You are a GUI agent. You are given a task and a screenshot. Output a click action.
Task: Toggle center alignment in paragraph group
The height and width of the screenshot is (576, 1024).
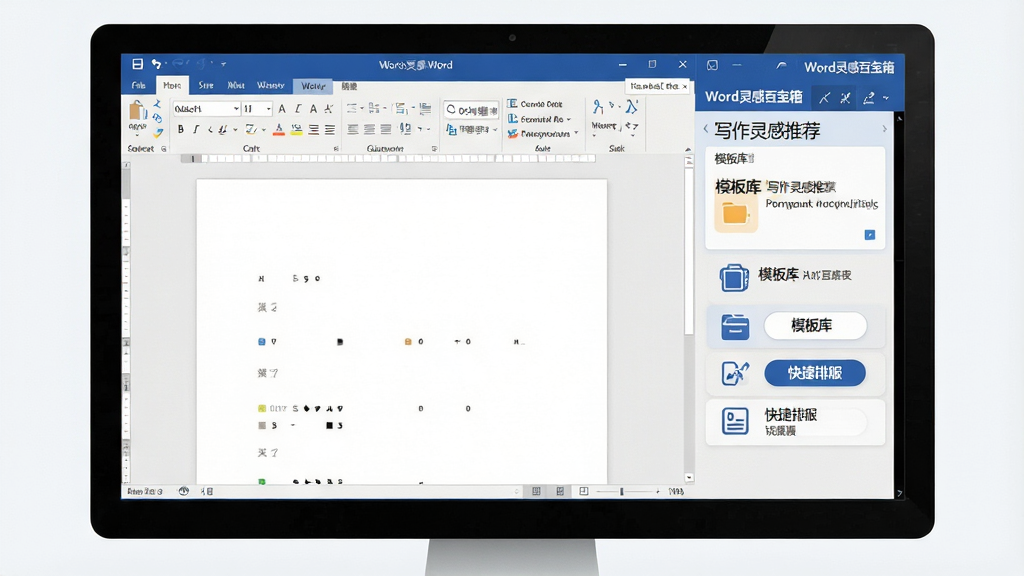coord(370,129)
